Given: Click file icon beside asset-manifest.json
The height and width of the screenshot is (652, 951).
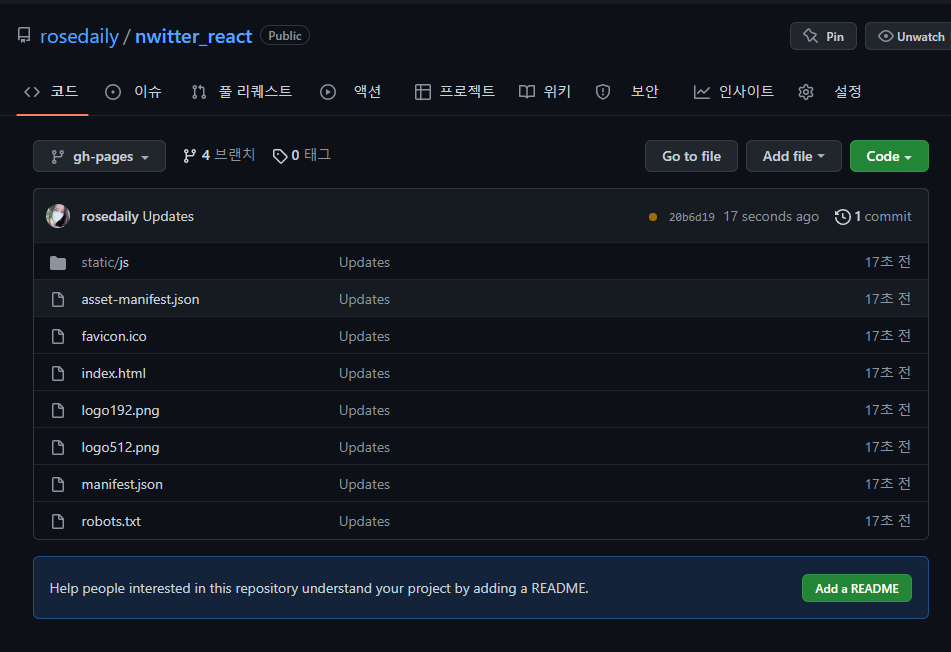Looking at the screenshot, I should [x=58, y=300].
